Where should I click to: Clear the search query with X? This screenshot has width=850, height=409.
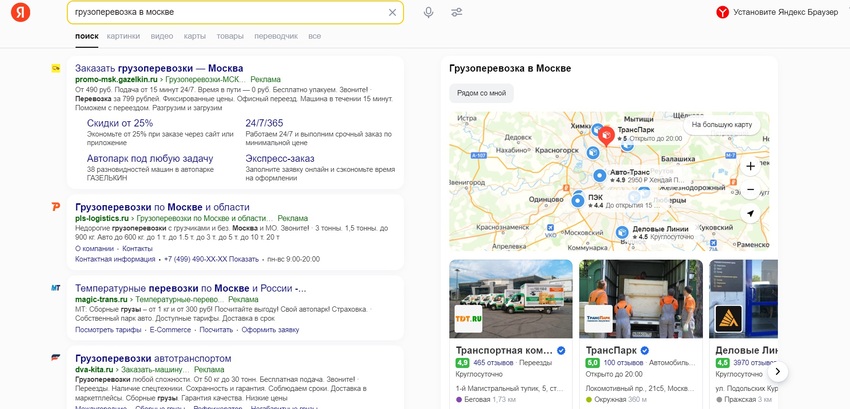pyautogui.click(x=392, y=12)
